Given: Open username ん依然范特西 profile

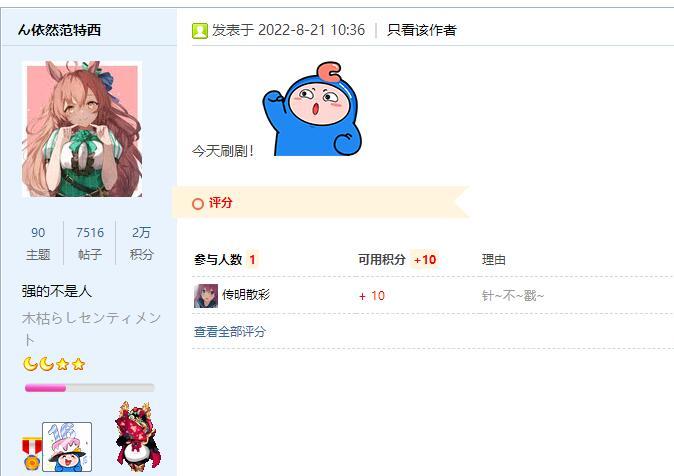Looking at the screenshot, I should tap(59, 30).
